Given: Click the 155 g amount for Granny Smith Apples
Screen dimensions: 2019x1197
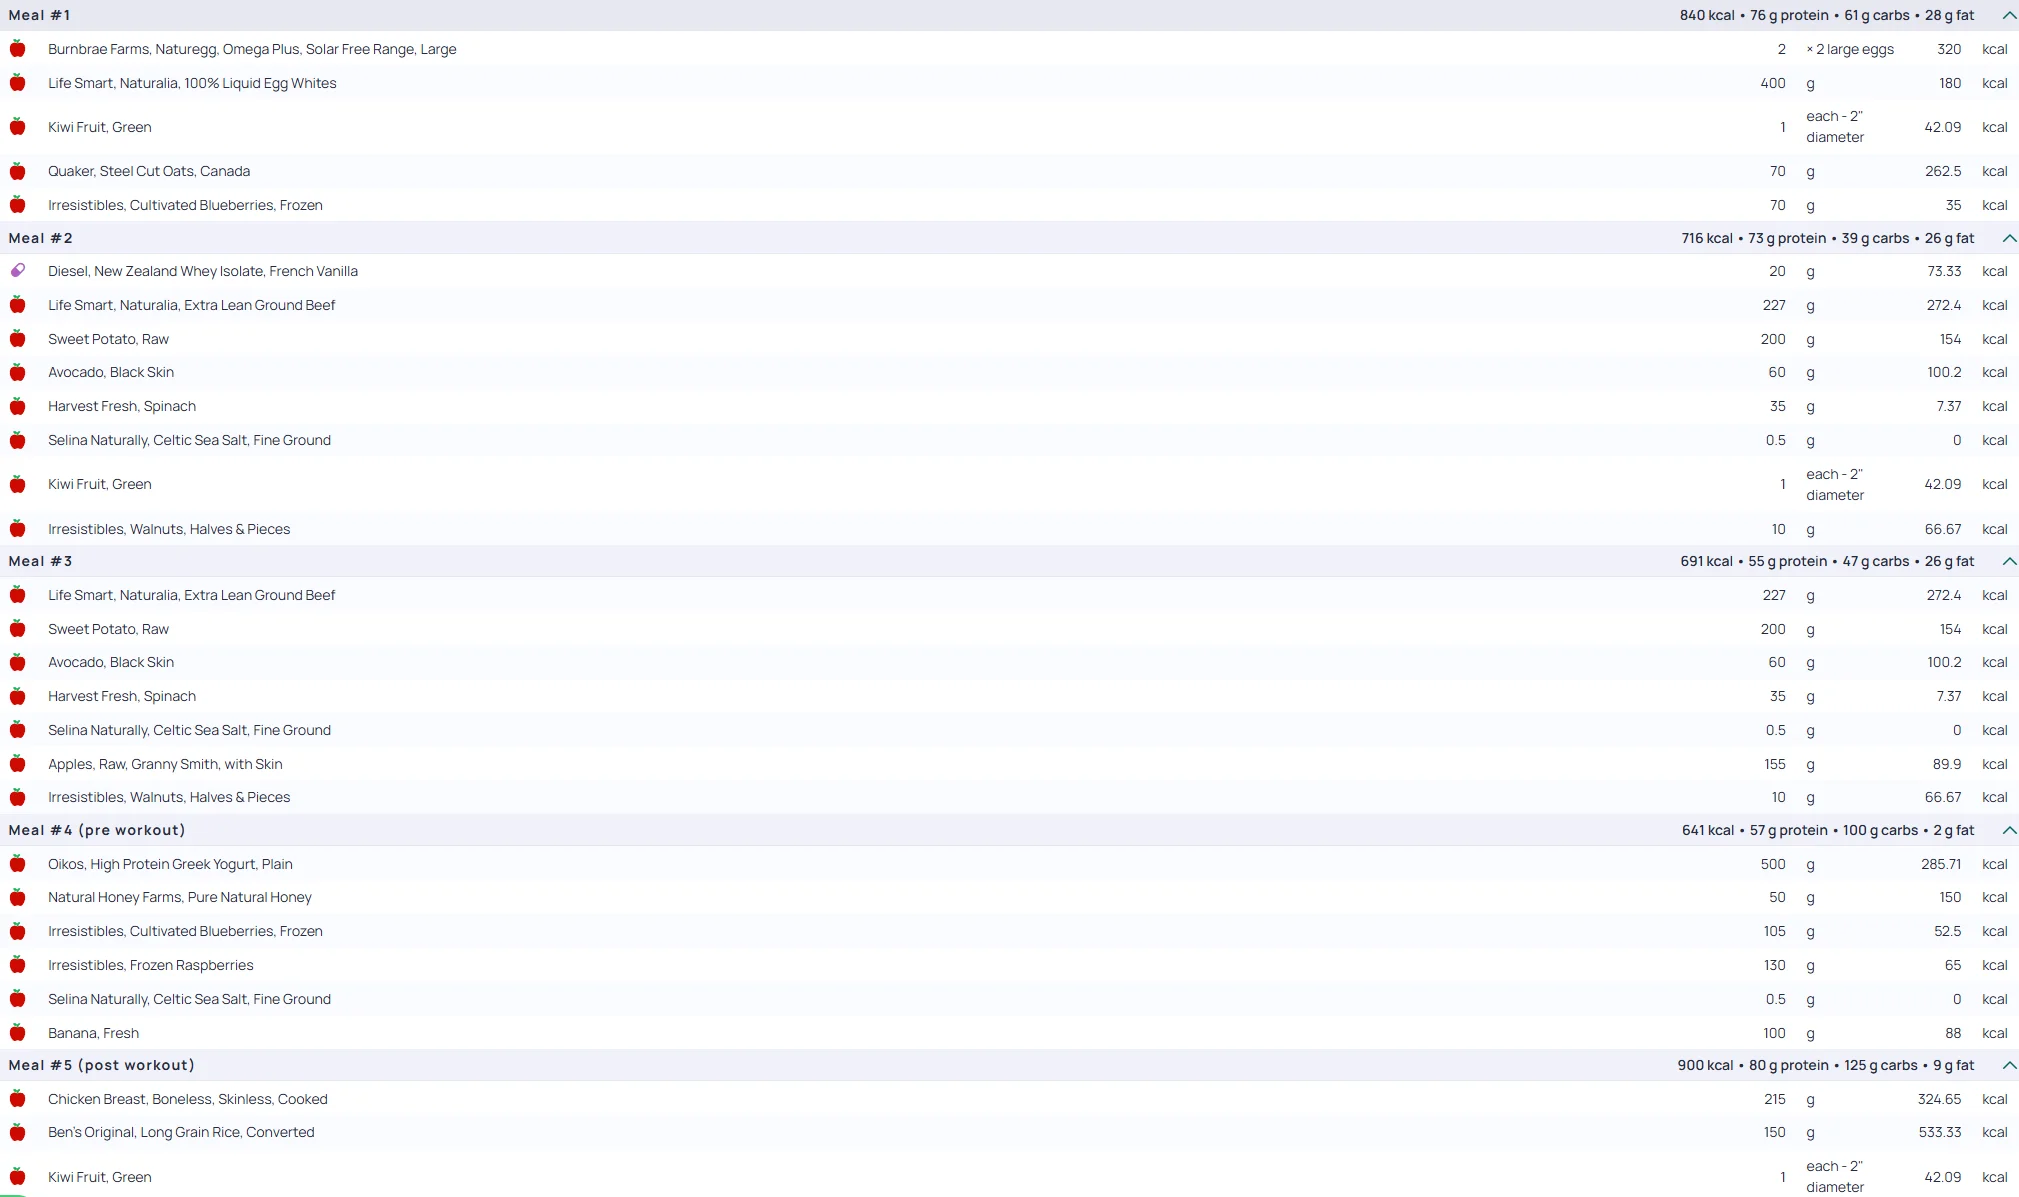Looking at the screenshot, I should pos(1775,764).
